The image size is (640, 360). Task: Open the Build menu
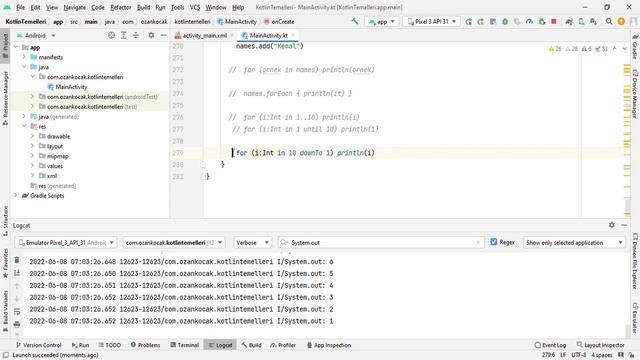click(x=143, y=7)
